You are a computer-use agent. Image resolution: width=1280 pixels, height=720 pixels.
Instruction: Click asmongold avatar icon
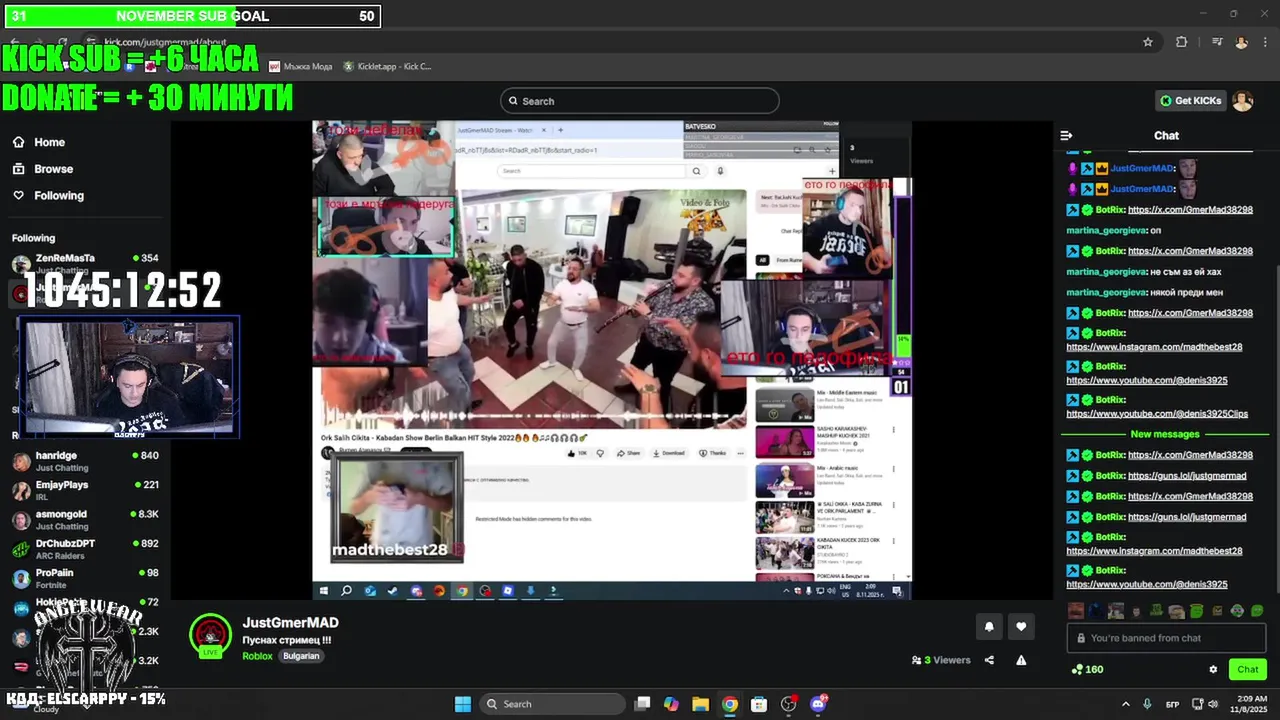pyautogui.click(x=21, y=520)
